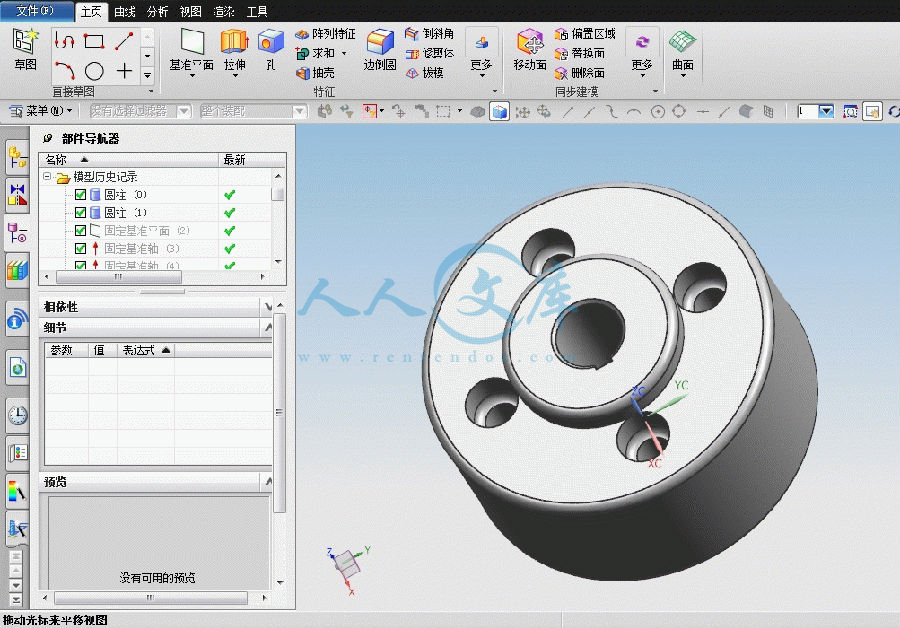900x628 pixels.
Task: Click the 参数 column header
Action: pos(67,350)
